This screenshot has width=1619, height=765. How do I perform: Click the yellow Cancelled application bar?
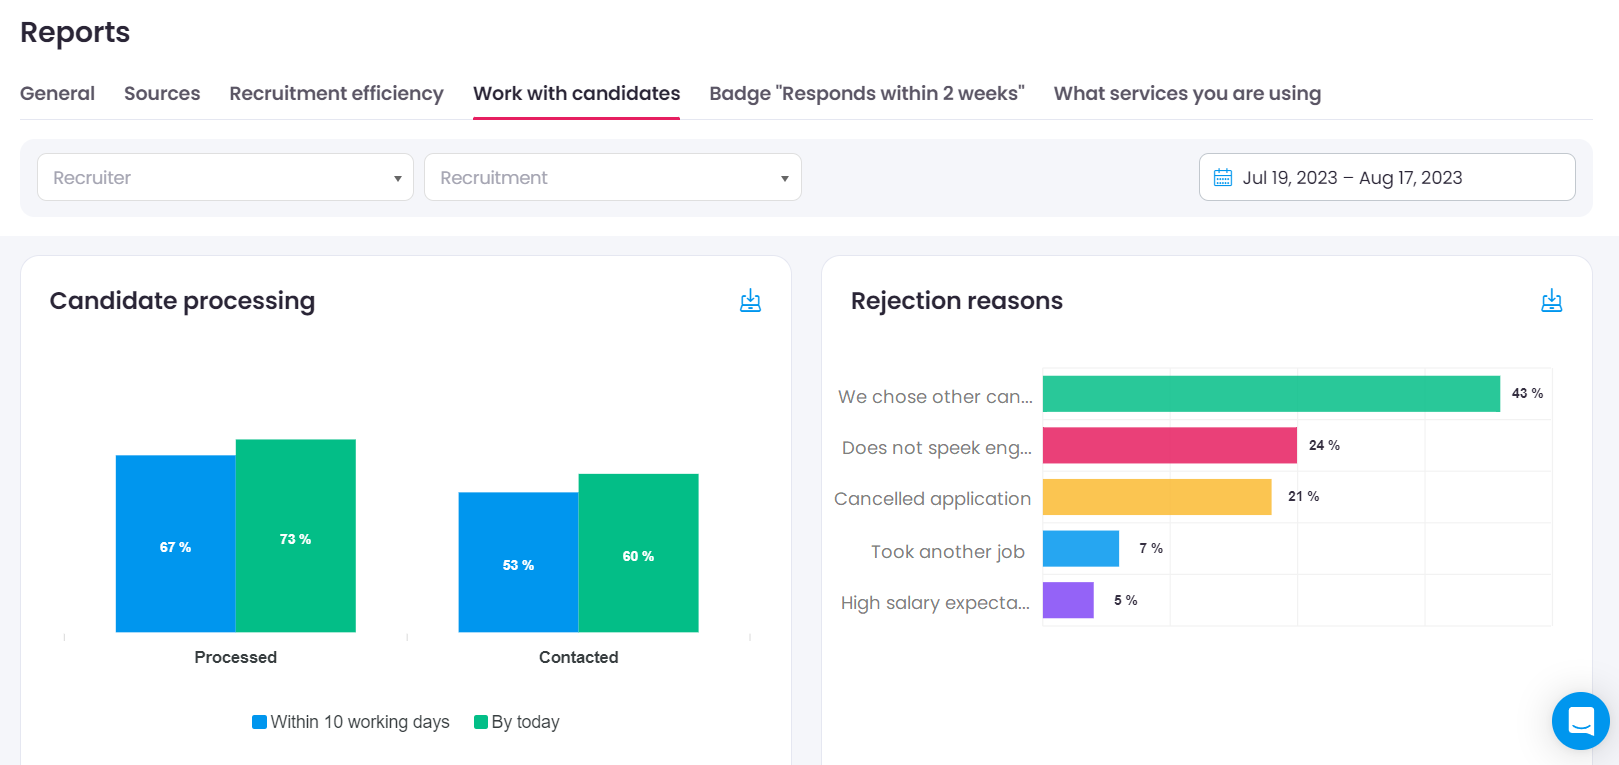(x=1156, y=497)
